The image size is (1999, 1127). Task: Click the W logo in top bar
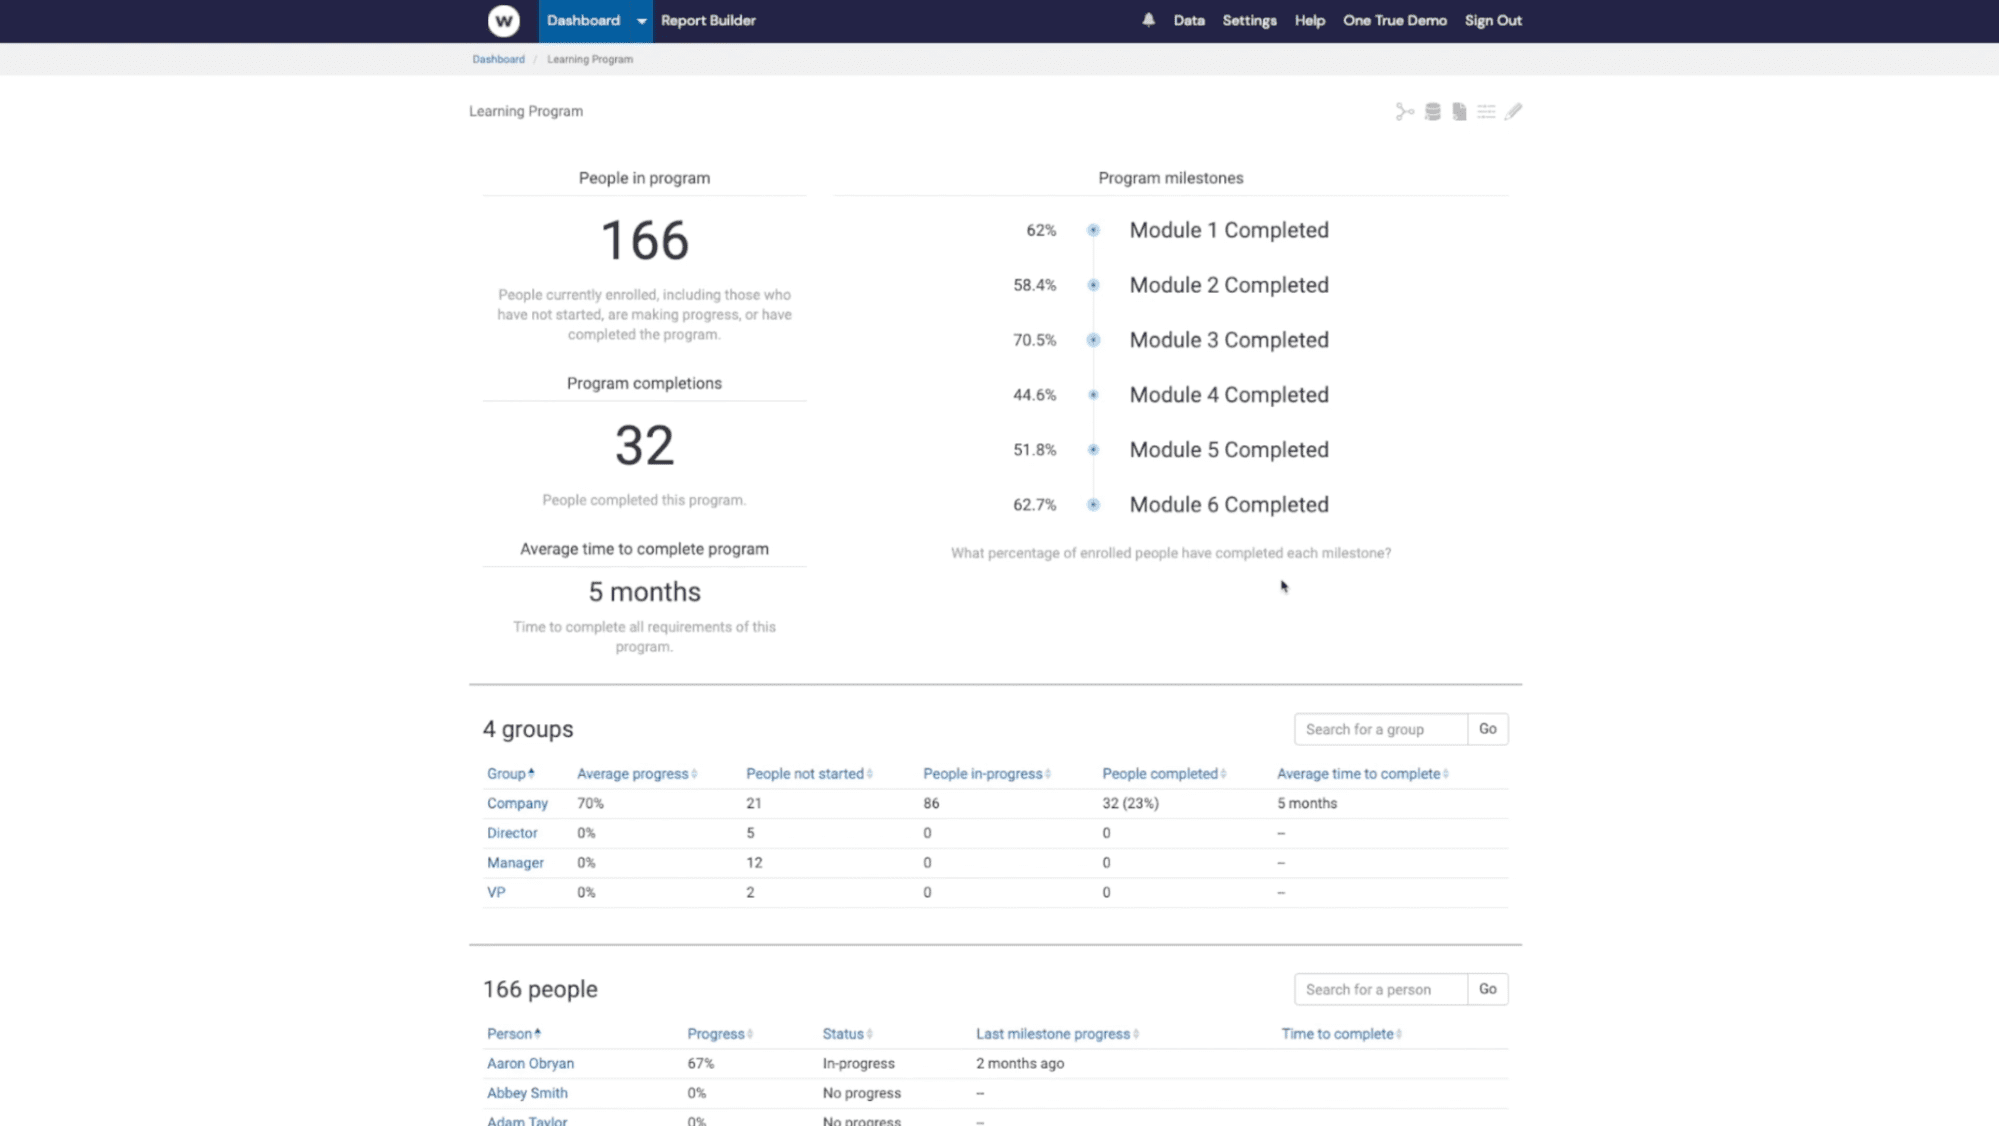[x=503, y=20]
